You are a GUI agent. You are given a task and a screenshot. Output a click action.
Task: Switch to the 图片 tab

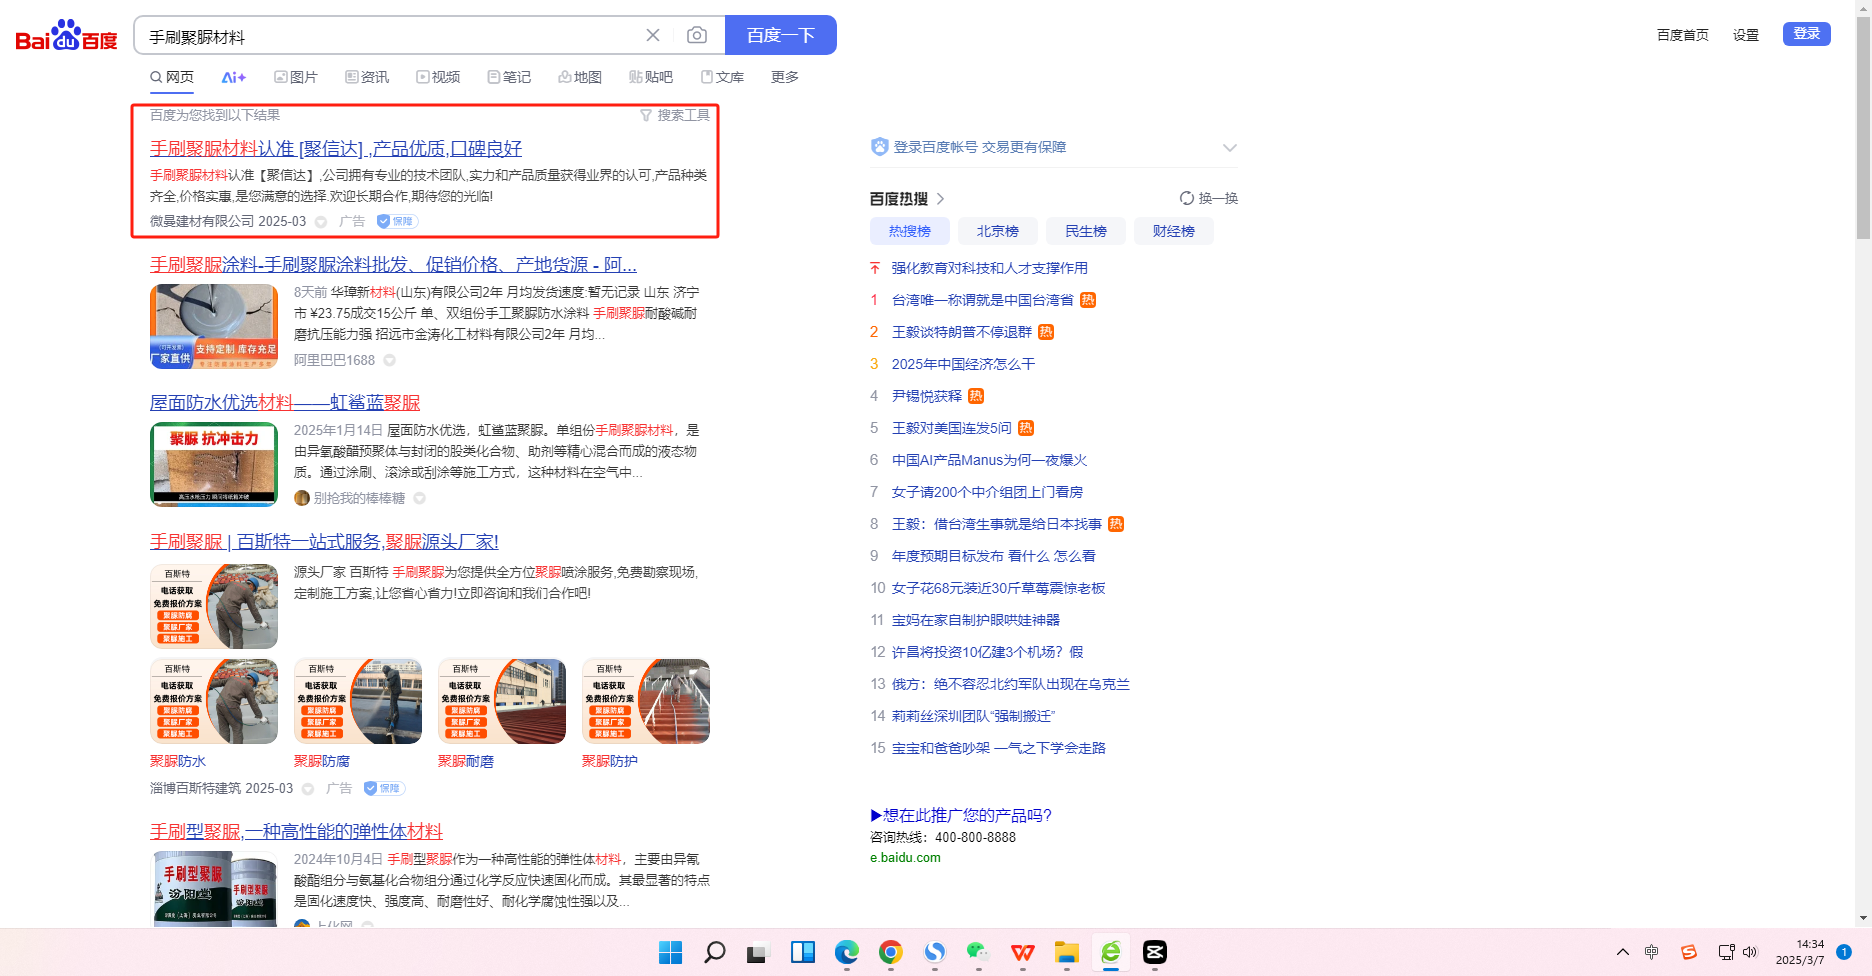click(x=296, y=77)
